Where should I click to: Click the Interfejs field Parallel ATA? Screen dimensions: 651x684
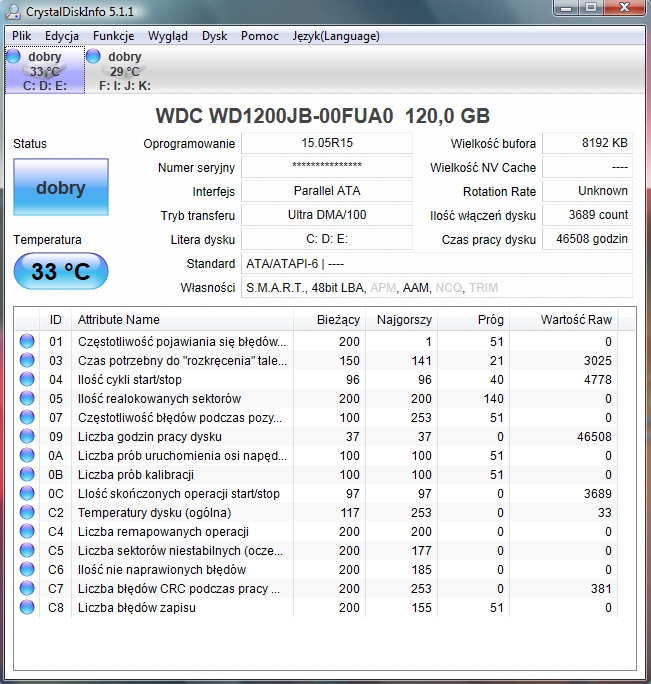(x=327, y=191)
